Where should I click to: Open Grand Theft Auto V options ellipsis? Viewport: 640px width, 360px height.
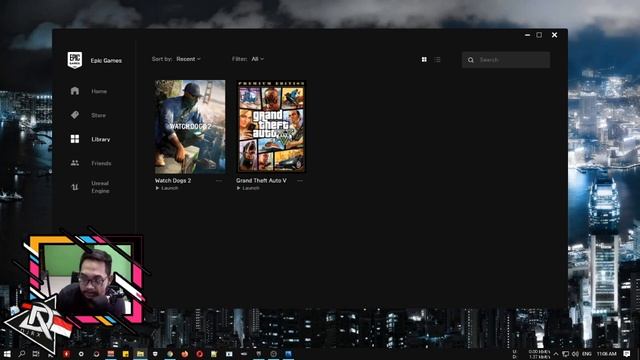300,180
